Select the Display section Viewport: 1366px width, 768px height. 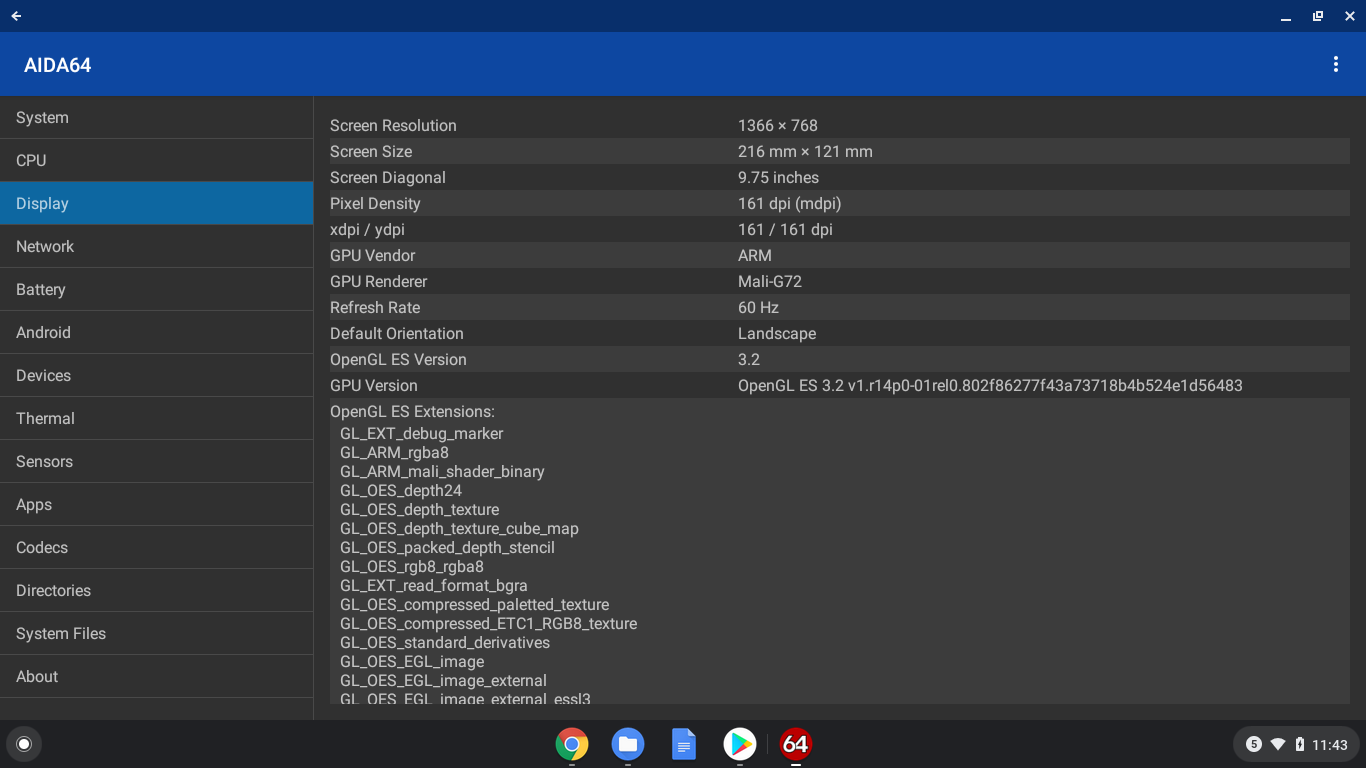(156, 203)
